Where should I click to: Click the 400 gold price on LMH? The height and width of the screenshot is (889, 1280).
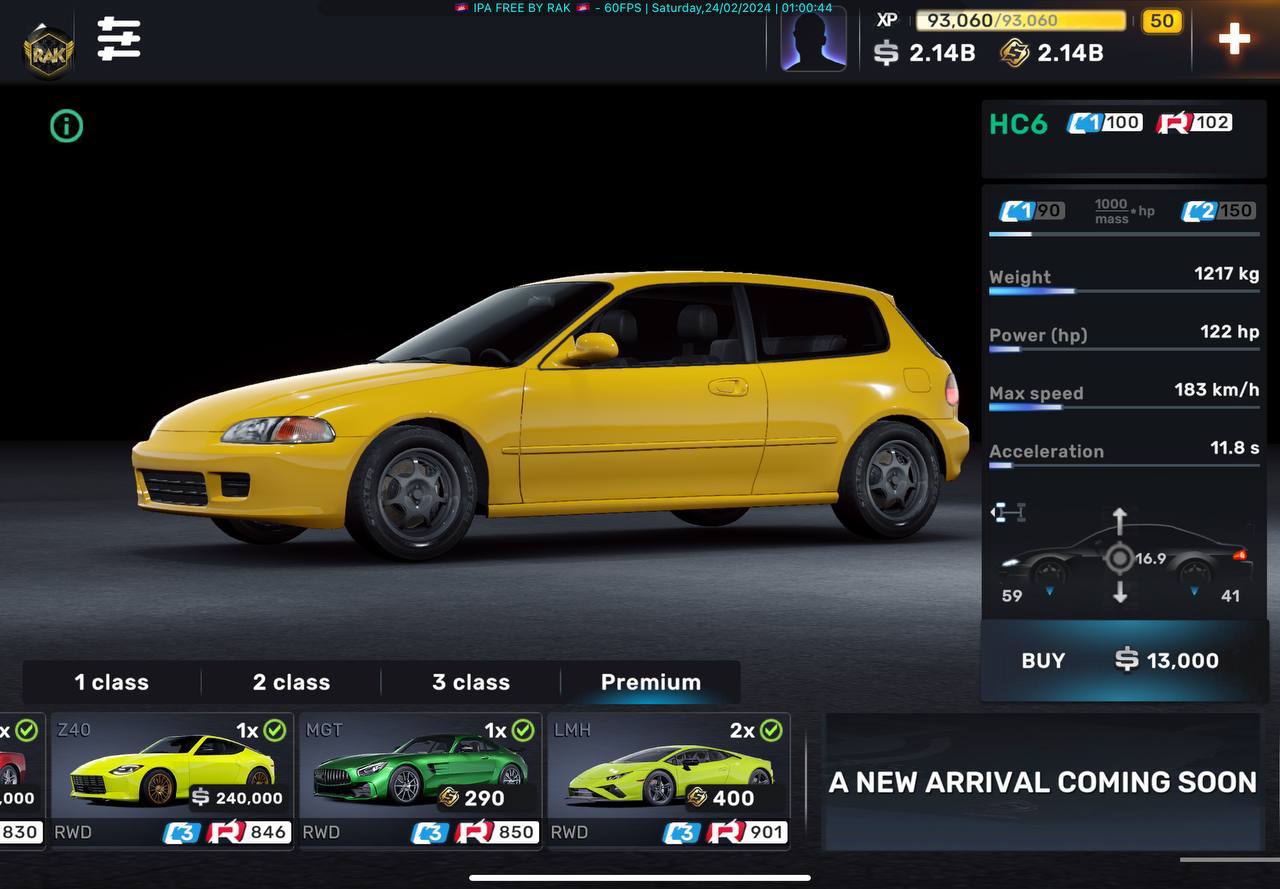tap(720, 798)
